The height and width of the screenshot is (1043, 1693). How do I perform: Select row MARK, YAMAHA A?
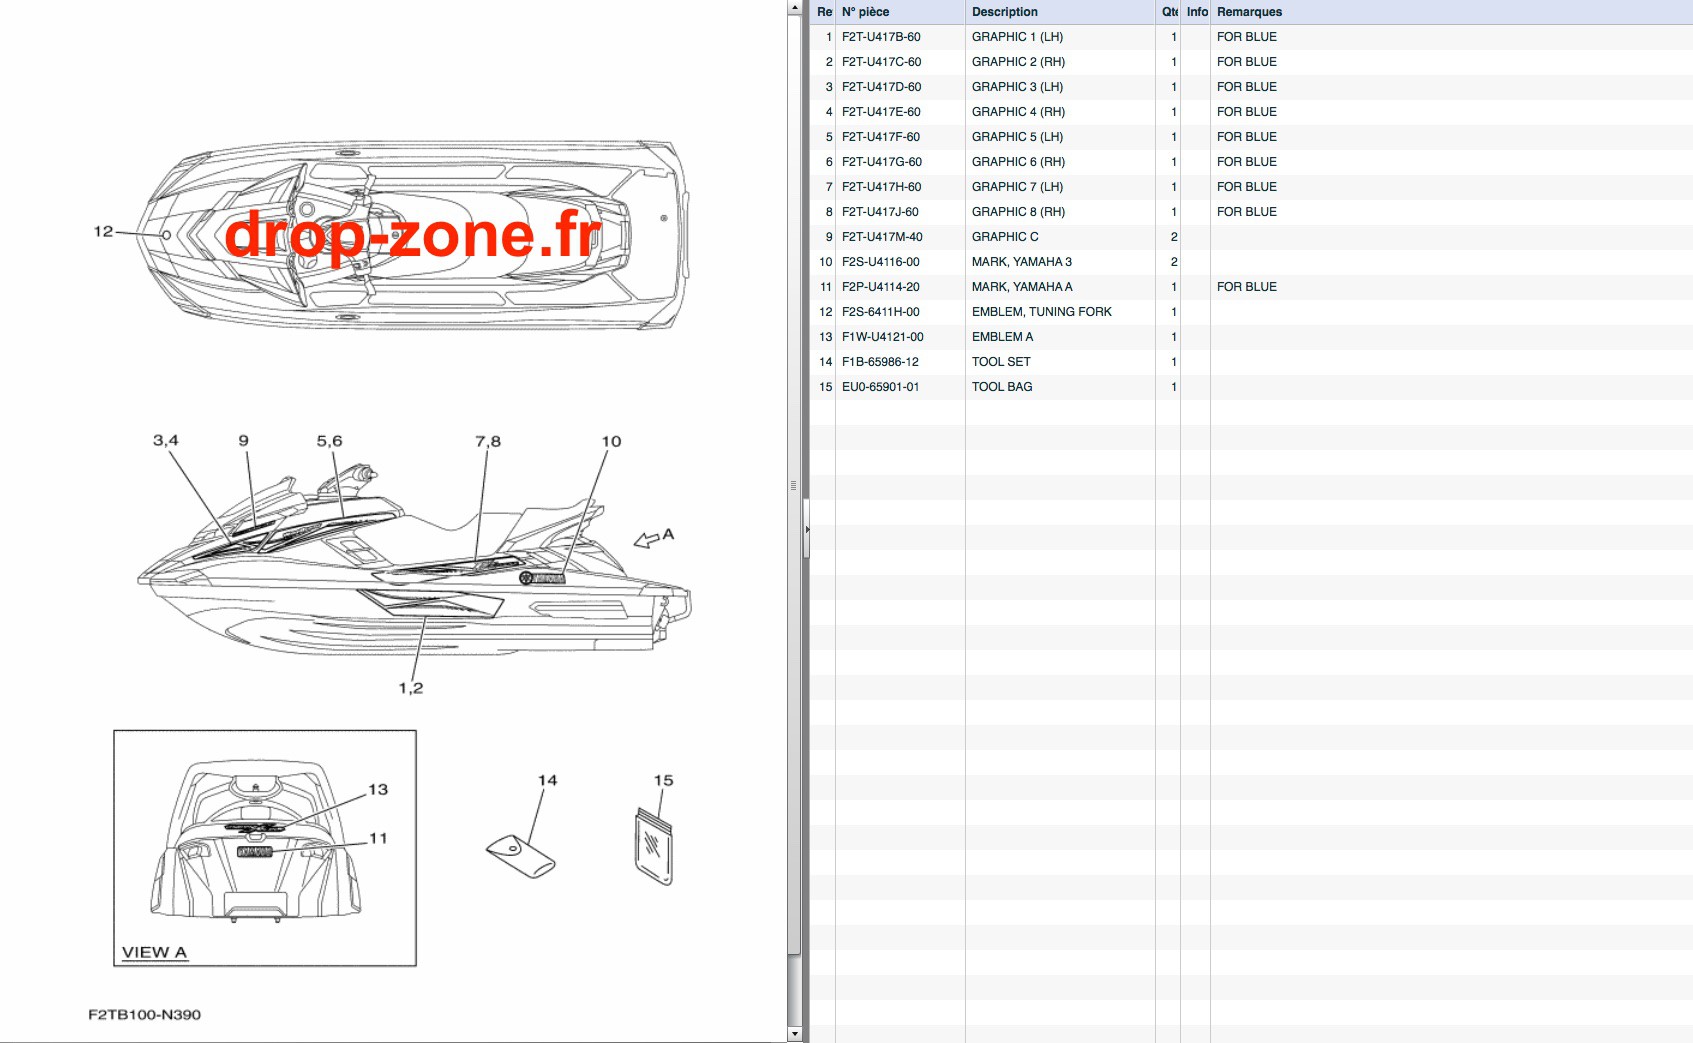click(x=1251, y=287)
